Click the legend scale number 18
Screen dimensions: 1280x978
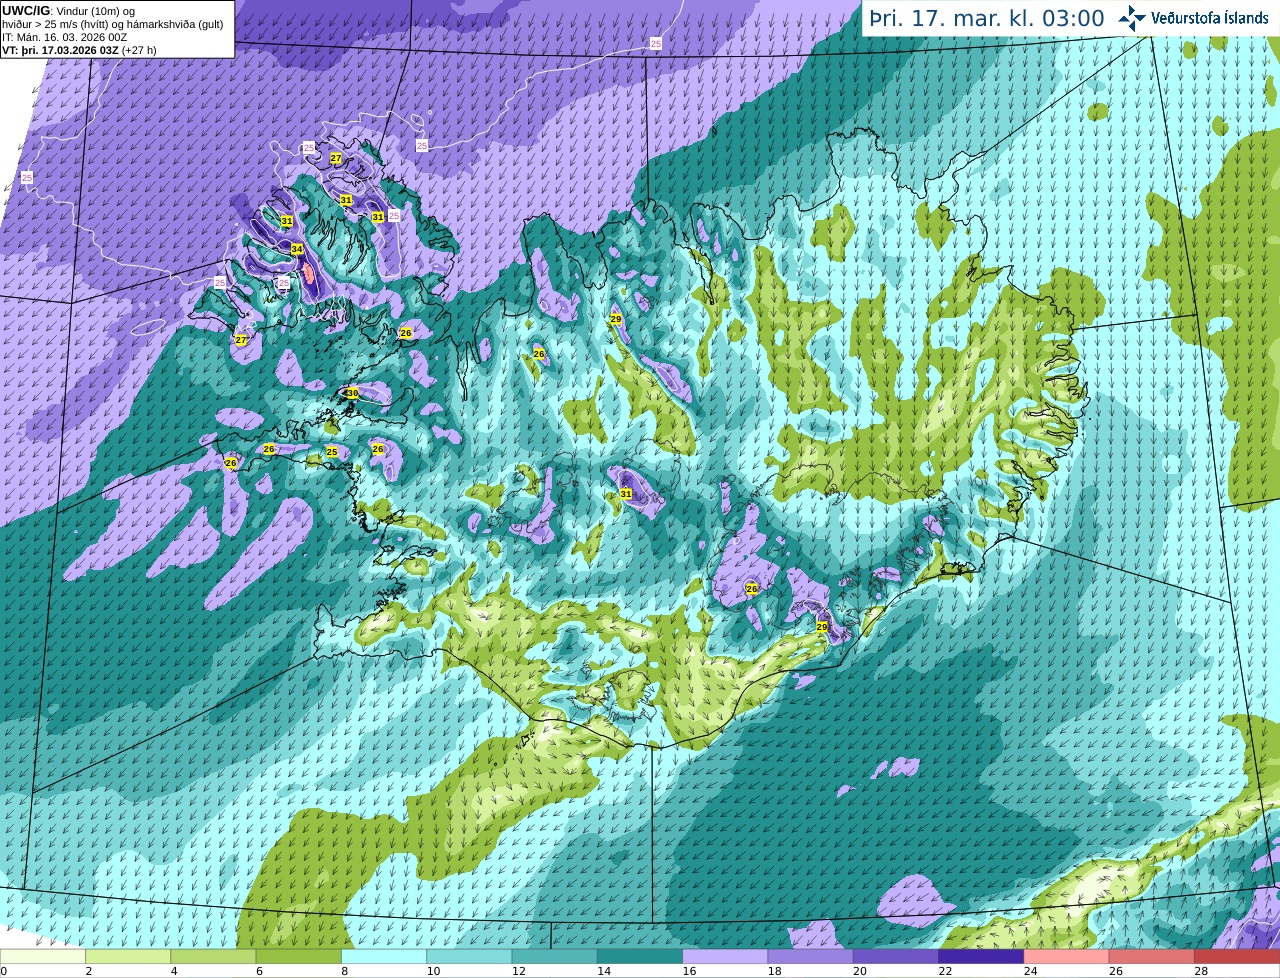coord(773,971)
